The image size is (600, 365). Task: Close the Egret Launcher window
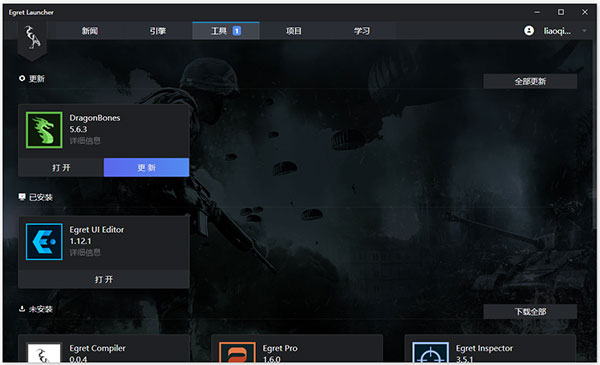[585, 12]
